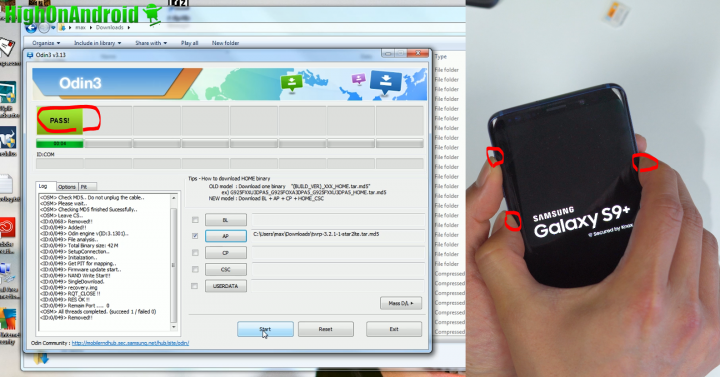Viewport: 720px width, 377px height.
Task: Enable the BL checkbox
Action: [195, 220]
